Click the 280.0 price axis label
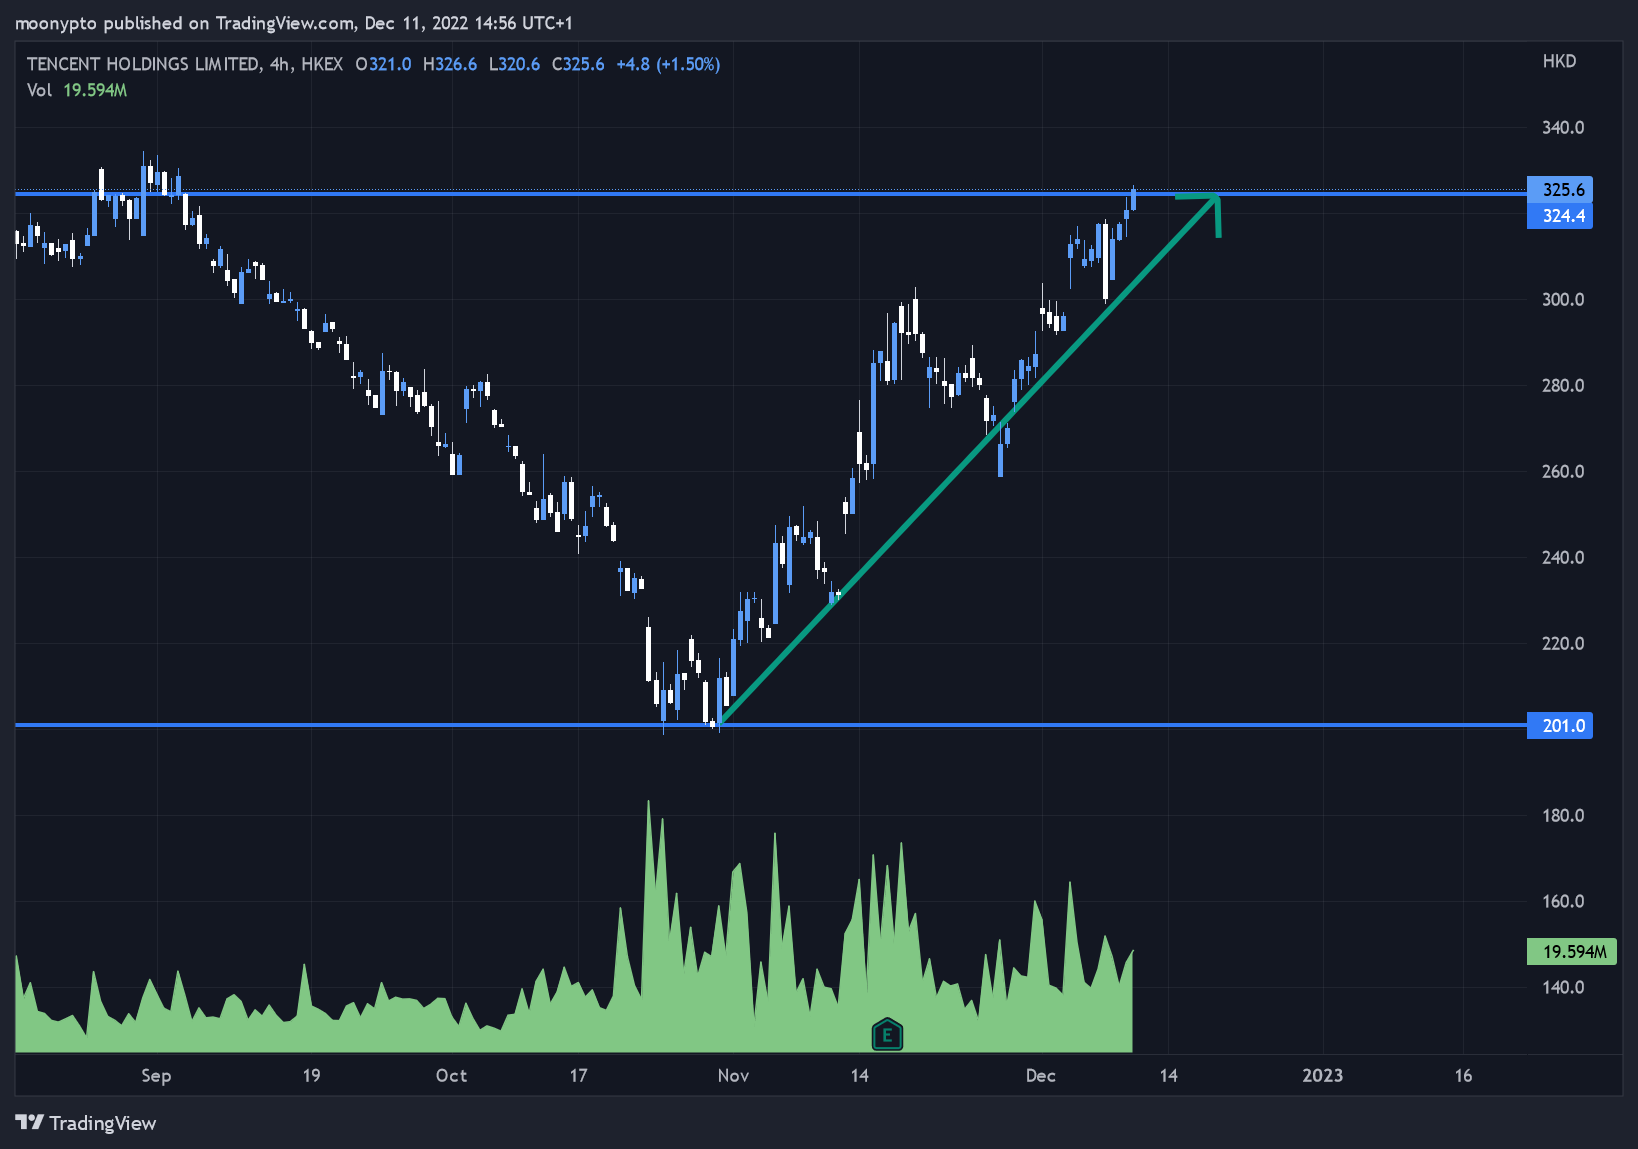 pos(1563,386)
